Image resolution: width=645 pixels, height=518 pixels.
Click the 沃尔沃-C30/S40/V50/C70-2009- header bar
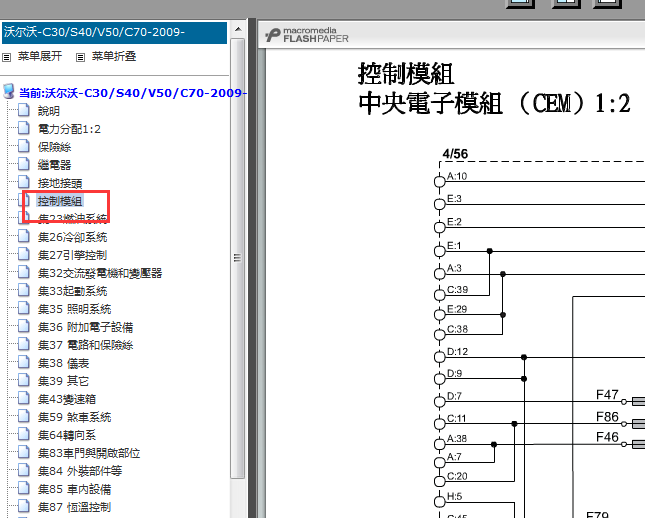(114, 33)
